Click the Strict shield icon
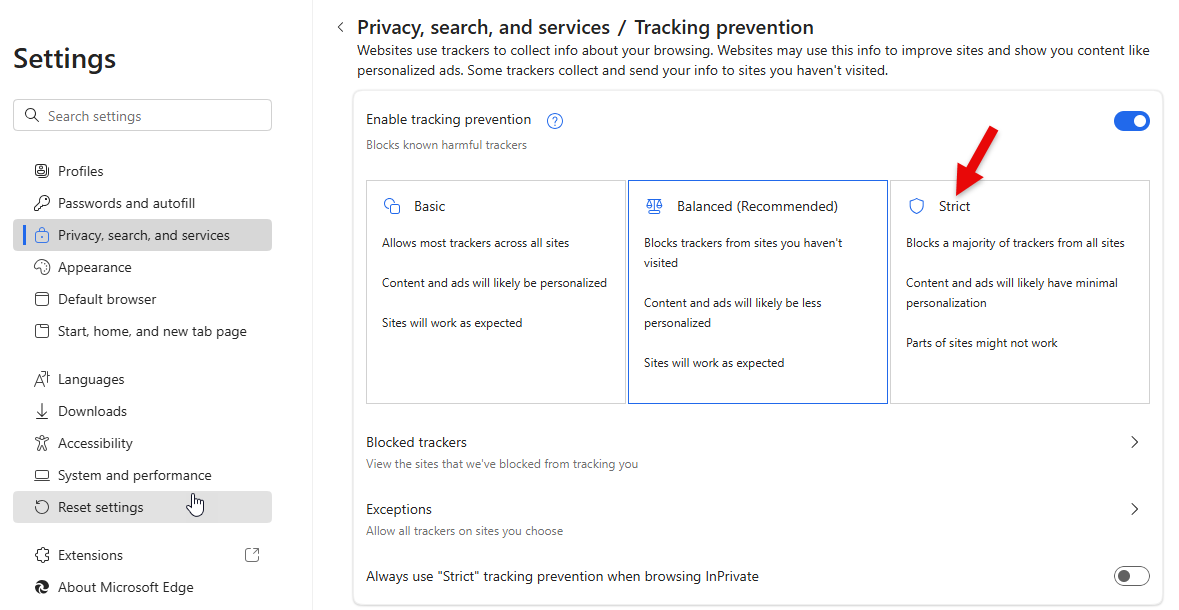 916,206
